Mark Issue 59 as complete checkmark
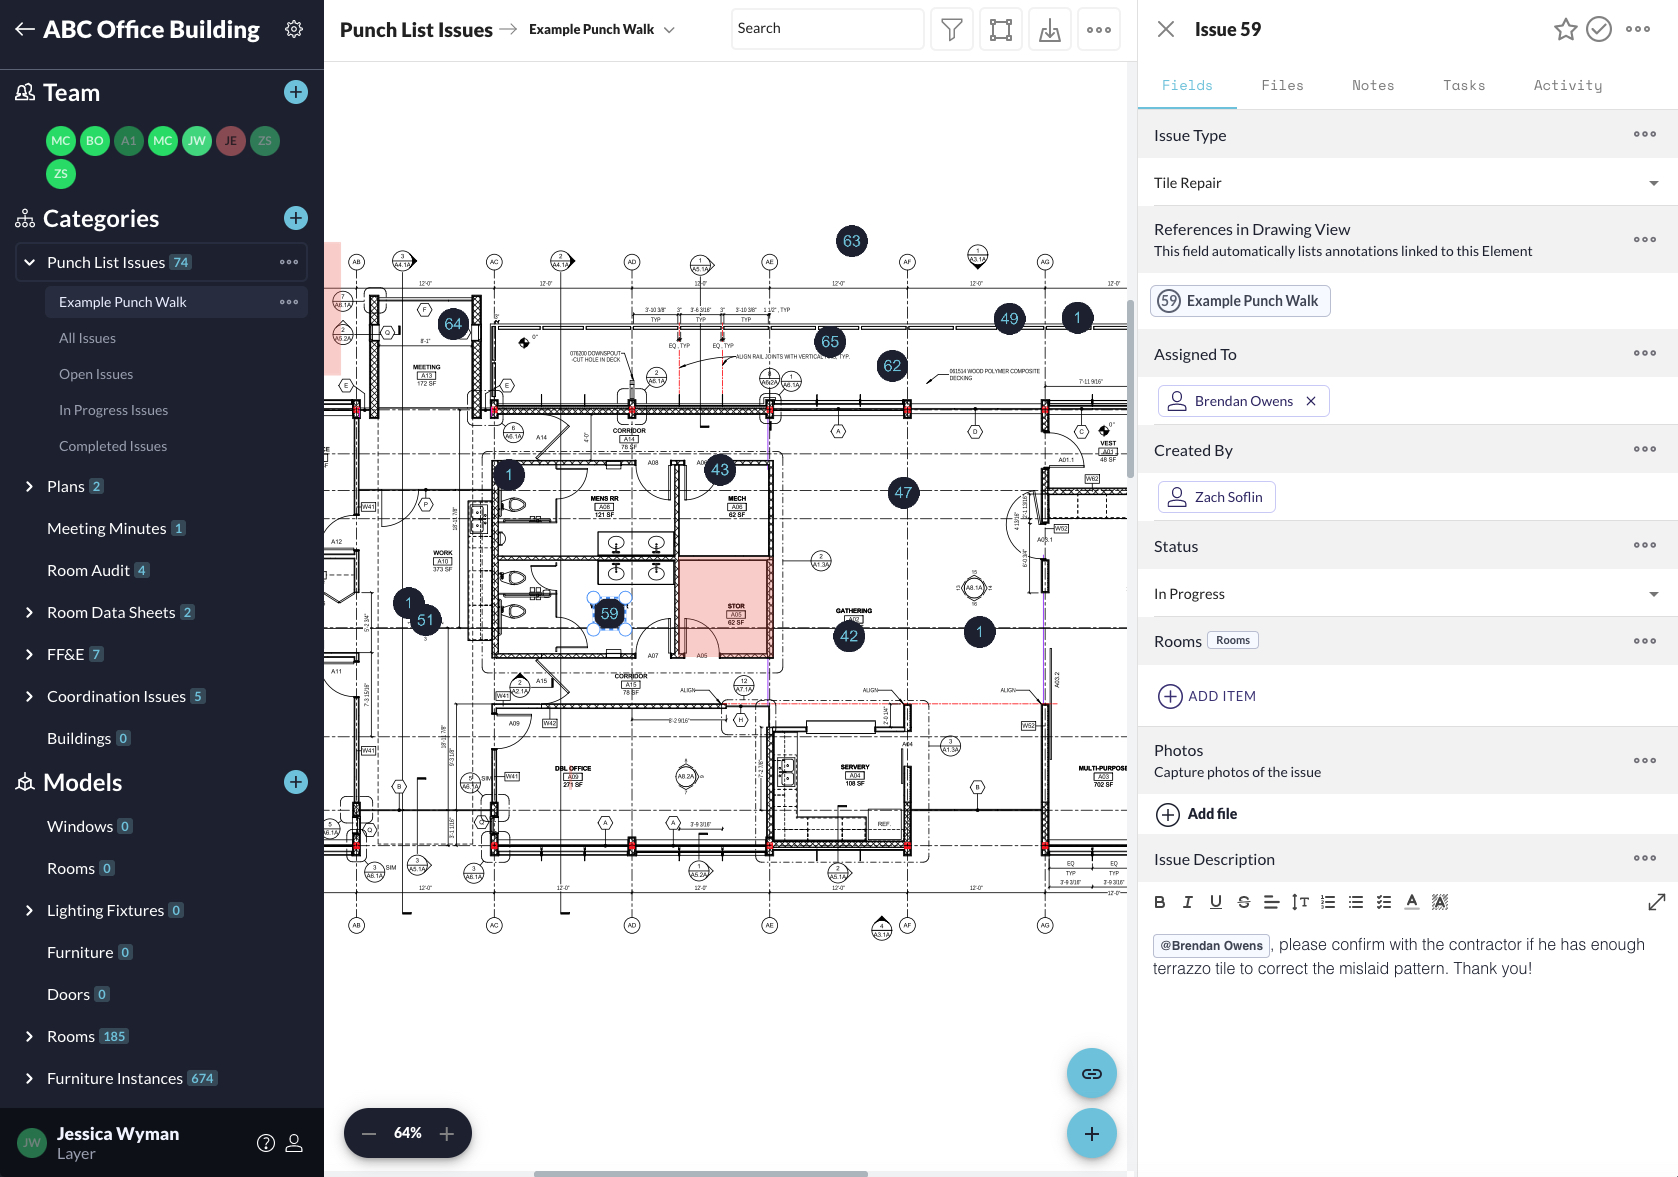 click(x=1600, y=29)
